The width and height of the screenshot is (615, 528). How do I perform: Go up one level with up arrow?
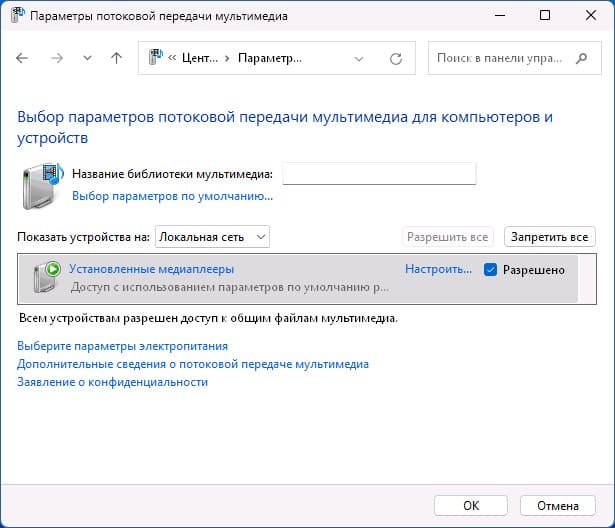tap(116, 58)
